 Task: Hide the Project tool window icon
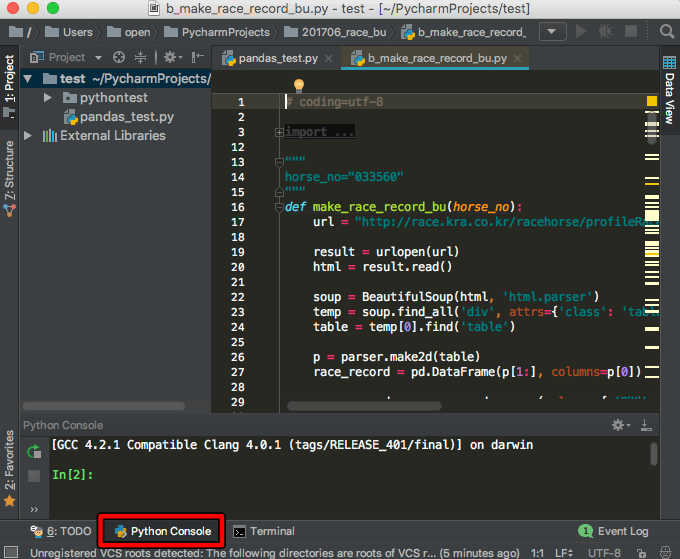point(198,57)
